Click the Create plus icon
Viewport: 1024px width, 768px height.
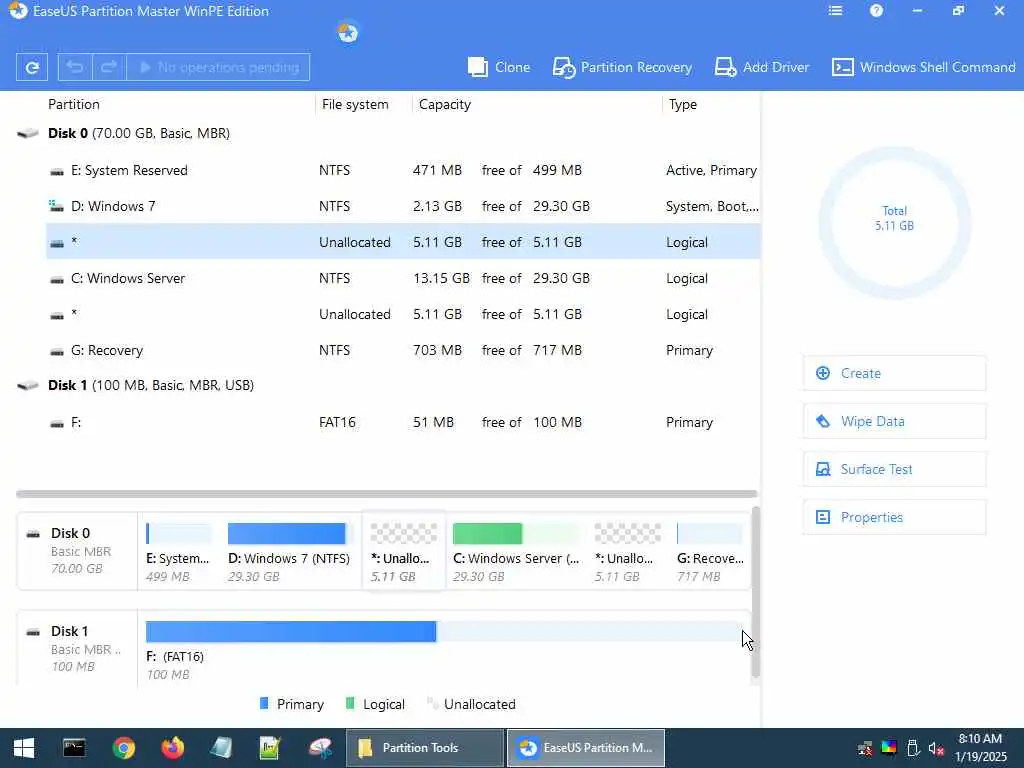tap(823, 373)
